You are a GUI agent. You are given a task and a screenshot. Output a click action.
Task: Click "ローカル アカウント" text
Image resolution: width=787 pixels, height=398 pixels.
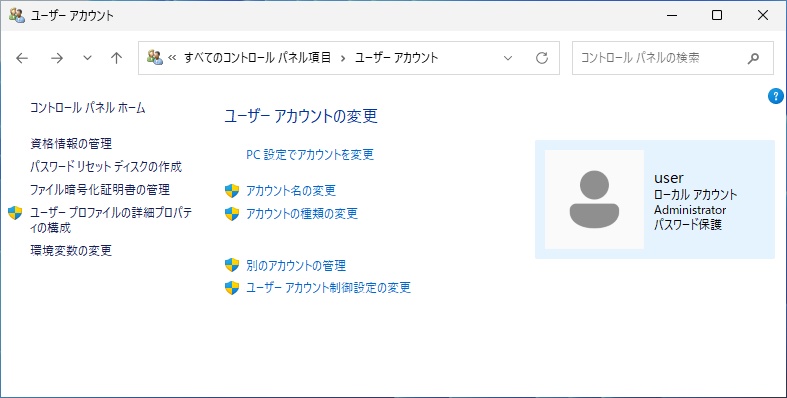click(x=696, y=195)
